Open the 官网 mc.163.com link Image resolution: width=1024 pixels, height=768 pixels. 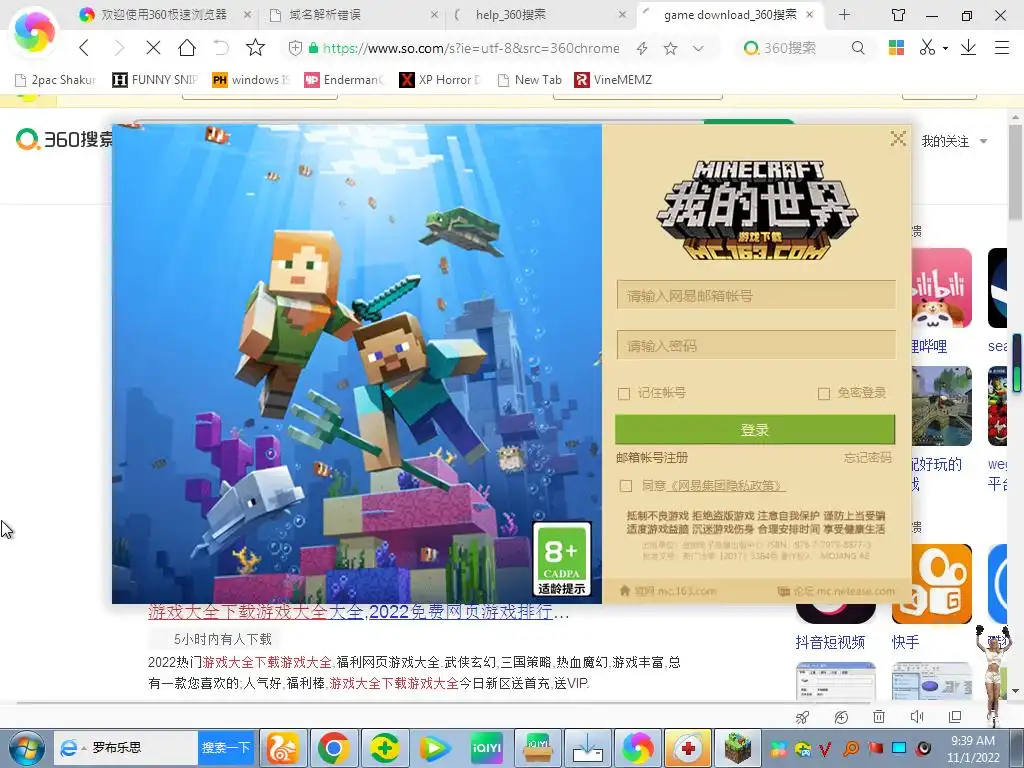pyautogui.click(x=667, y=591)
